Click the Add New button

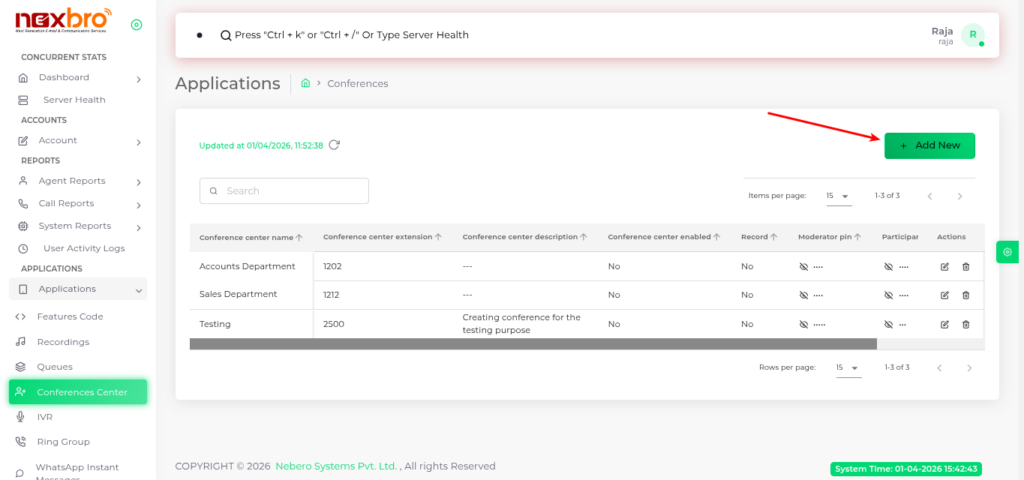[929, 146]
